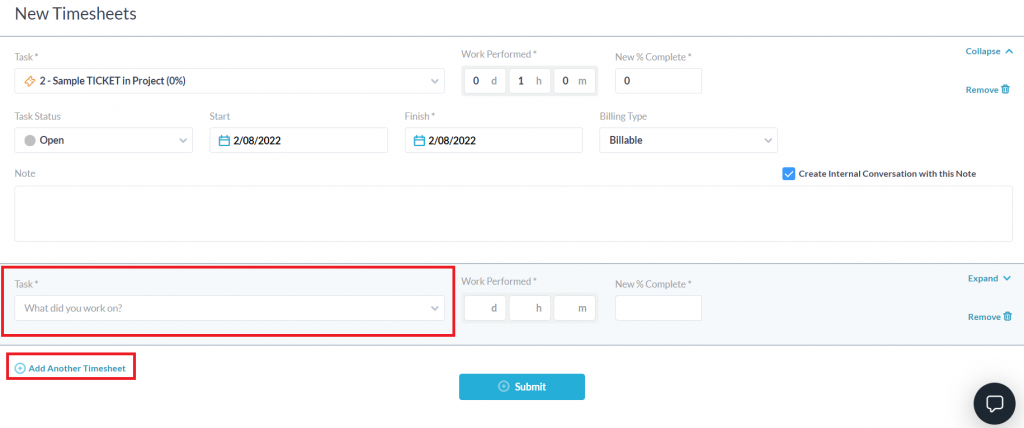Expand the second timesheet entry

(x=989, y=279)
